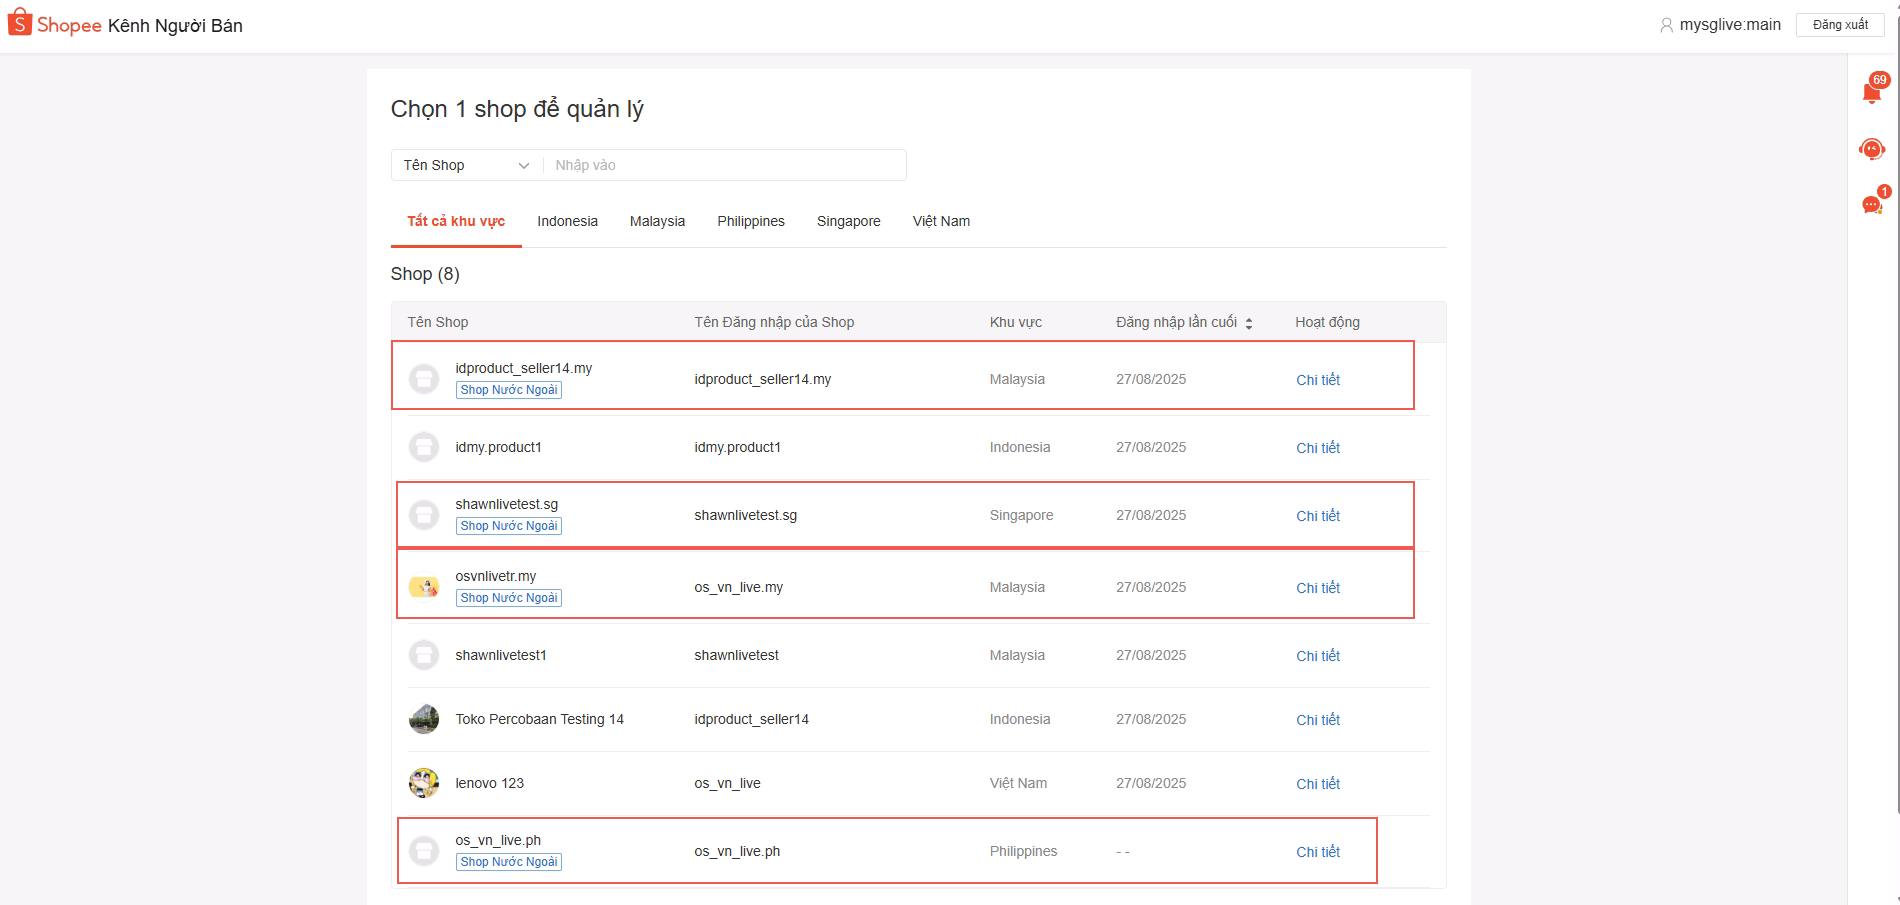Image resolution: width=1900 pixels, height=905 pixels.
Task: Expand the Tên Shop search type dropdown
Action: (x=466, y=165)
